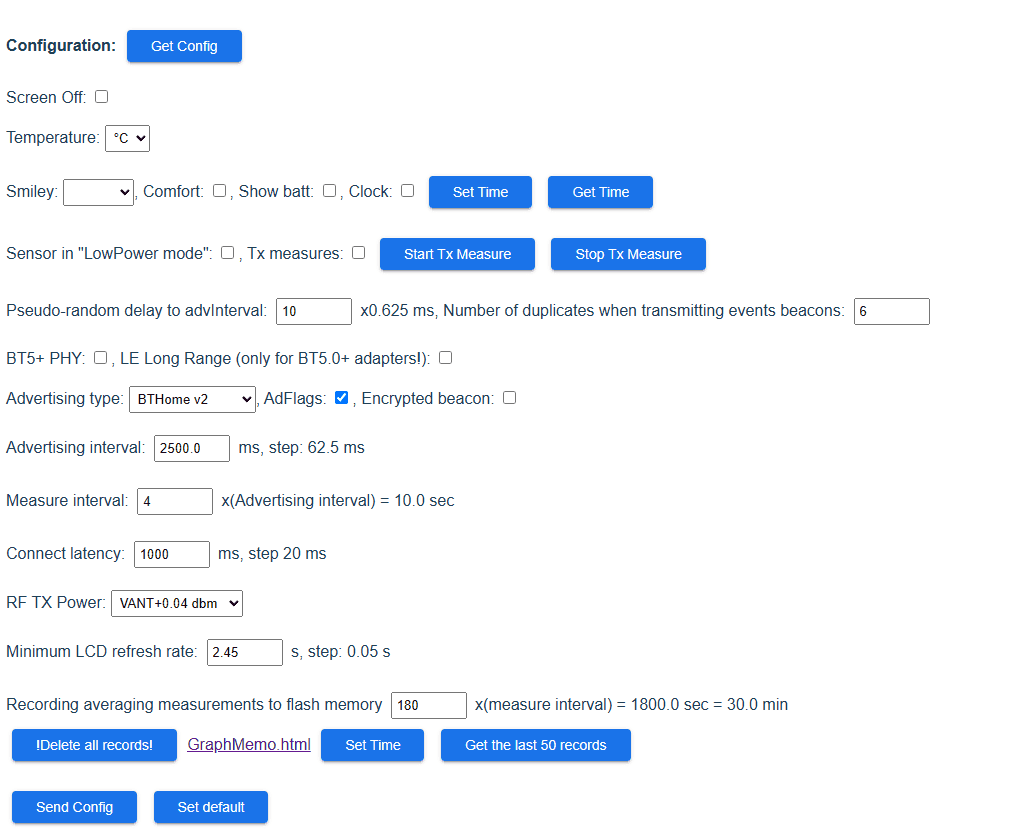
Task: Click Get Time button
Action: (600, 192)
